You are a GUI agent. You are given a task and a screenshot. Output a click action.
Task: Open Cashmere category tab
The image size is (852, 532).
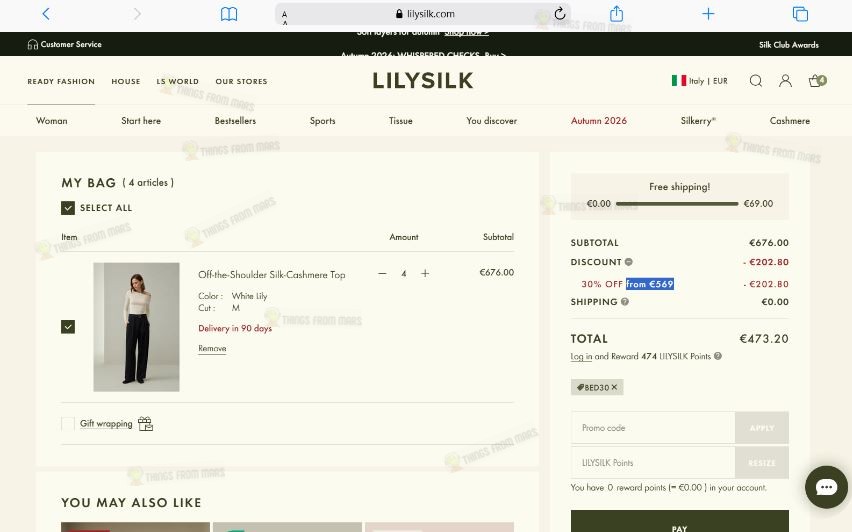[x=790, y=121]
